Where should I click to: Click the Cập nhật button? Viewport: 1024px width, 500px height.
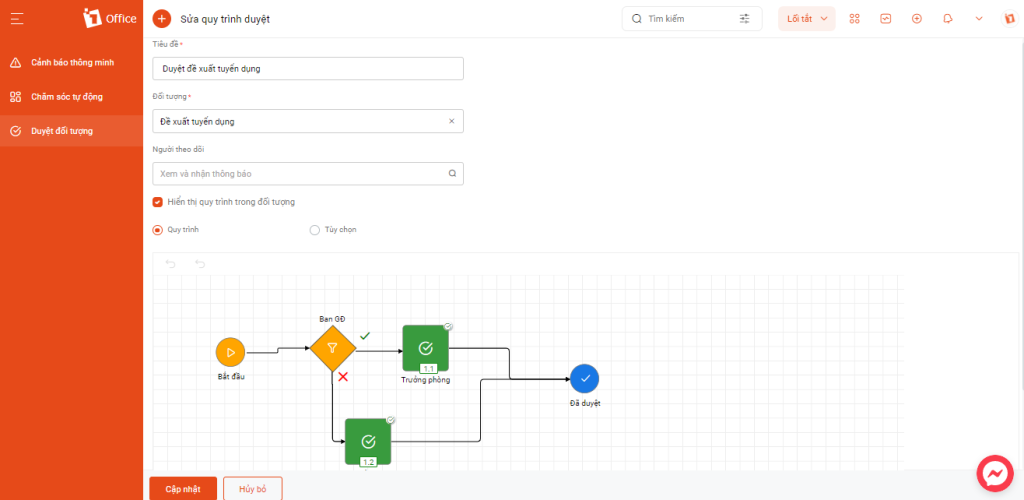(x=183, y=489)
